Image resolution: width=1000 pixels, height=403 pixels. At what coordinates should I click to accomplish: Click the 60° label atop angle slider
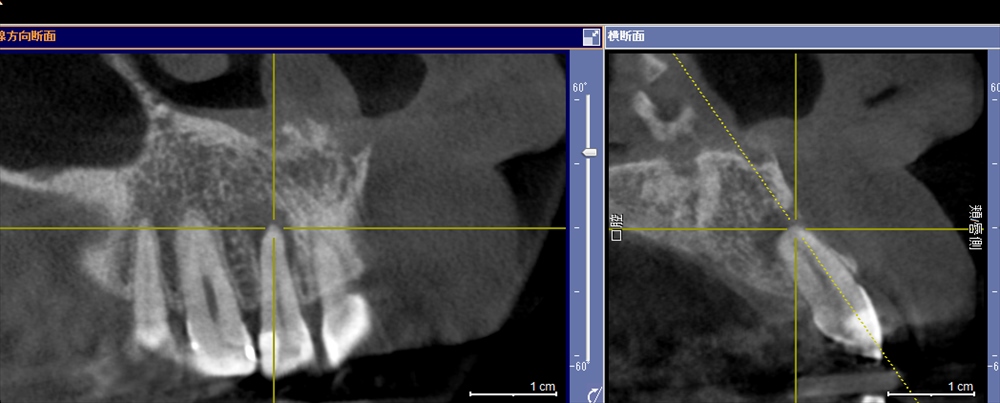point(579,88)
